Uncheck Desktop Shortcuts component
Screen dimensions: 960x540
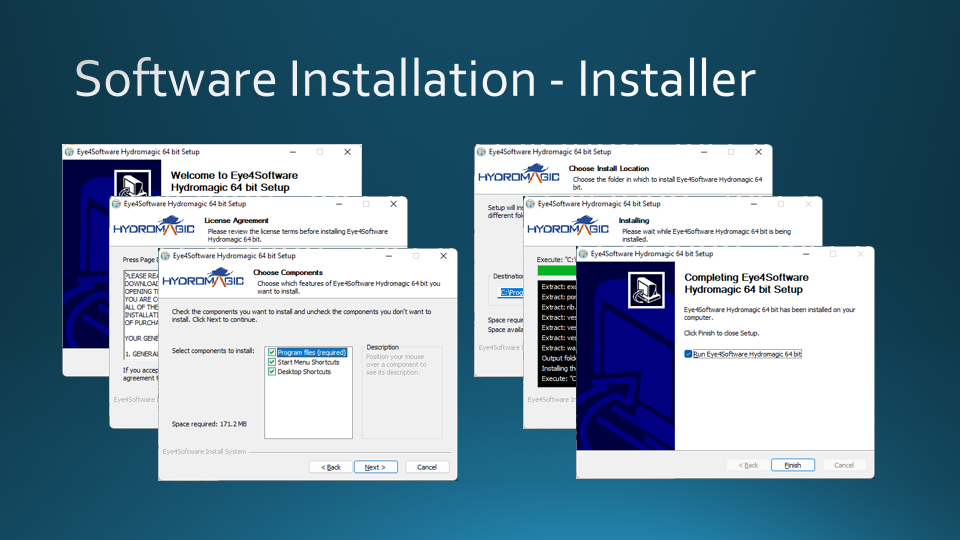tap(272, 372)
